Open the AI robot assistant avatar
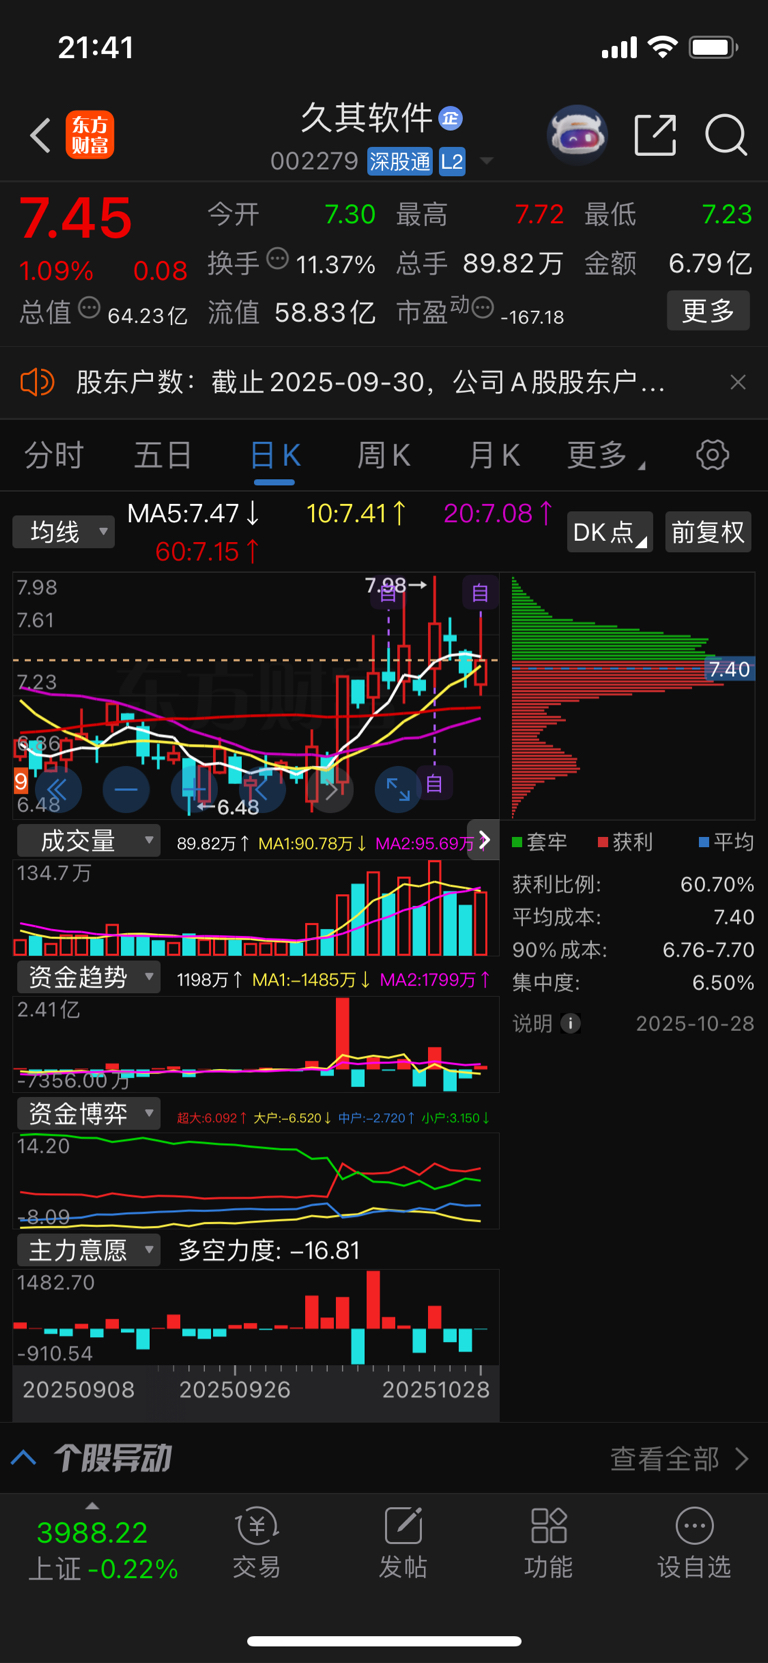Viewport: 768px width, 1663px height. 578,135
